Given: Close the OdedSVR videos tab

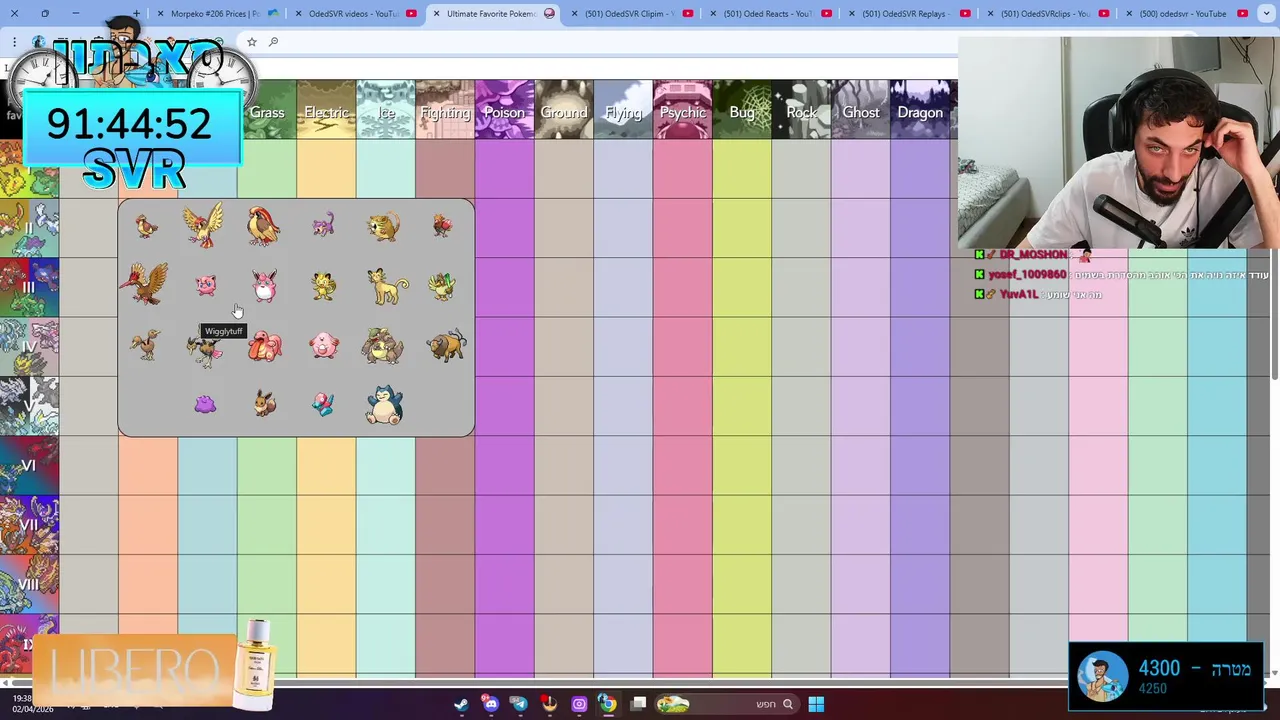Looking at the screenshot, I should (298, 14).
